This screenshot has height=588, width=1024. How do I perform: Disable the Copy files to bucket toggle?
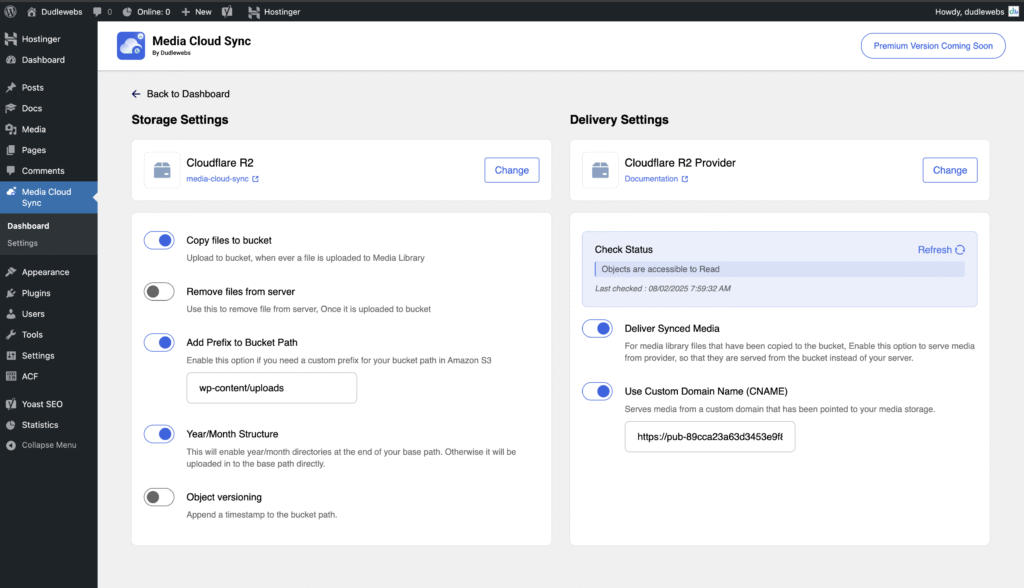click(159, 240)
